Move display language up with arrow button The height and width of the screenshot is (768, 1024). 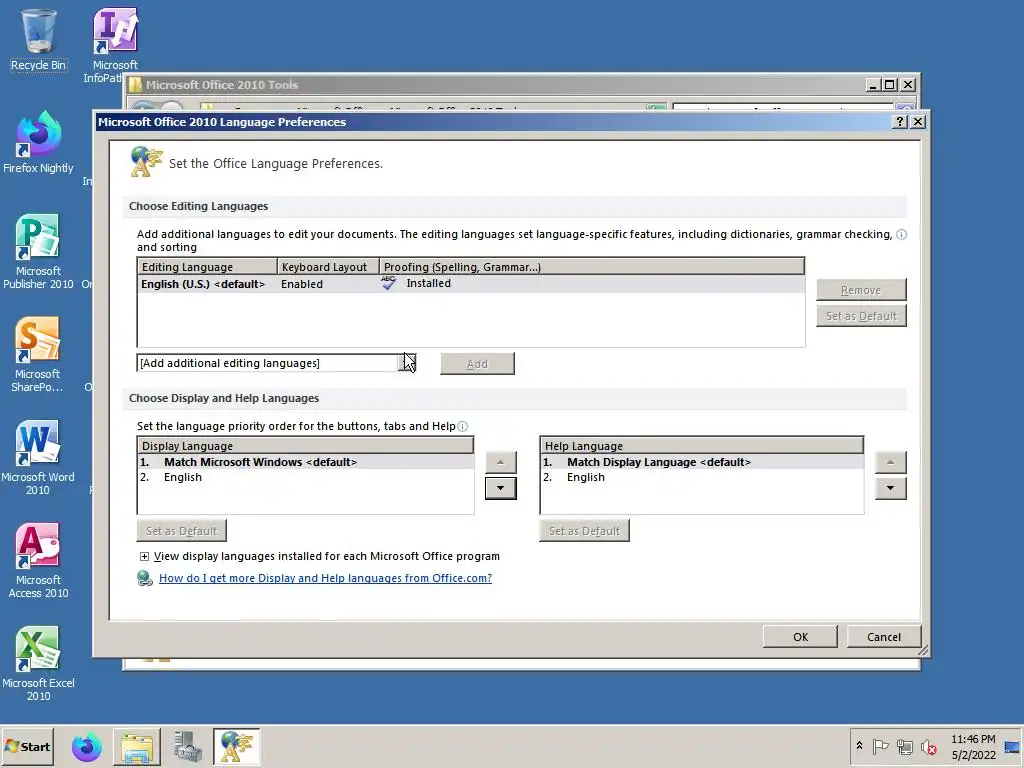pyautogui.click(x=500, y=462)
